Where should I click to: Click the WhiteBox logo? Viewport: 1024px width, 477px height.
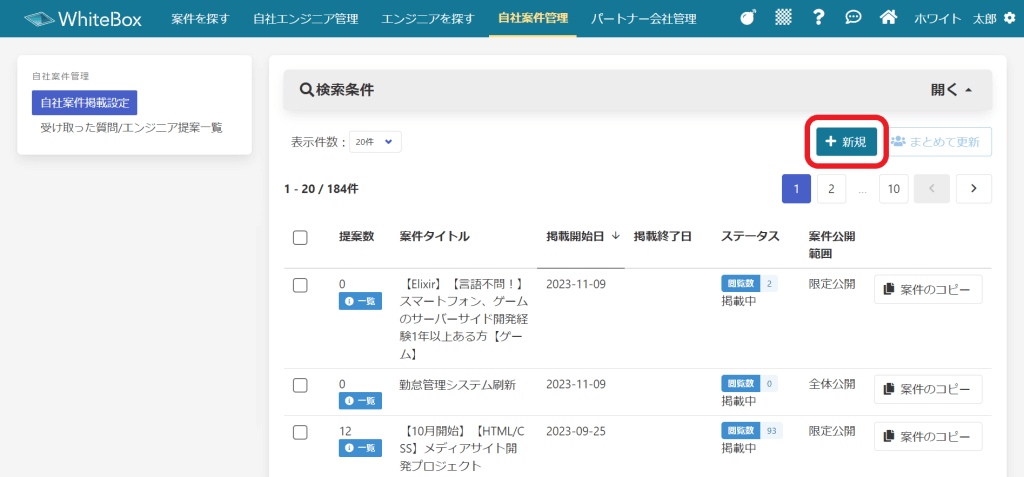coord(83,19)
